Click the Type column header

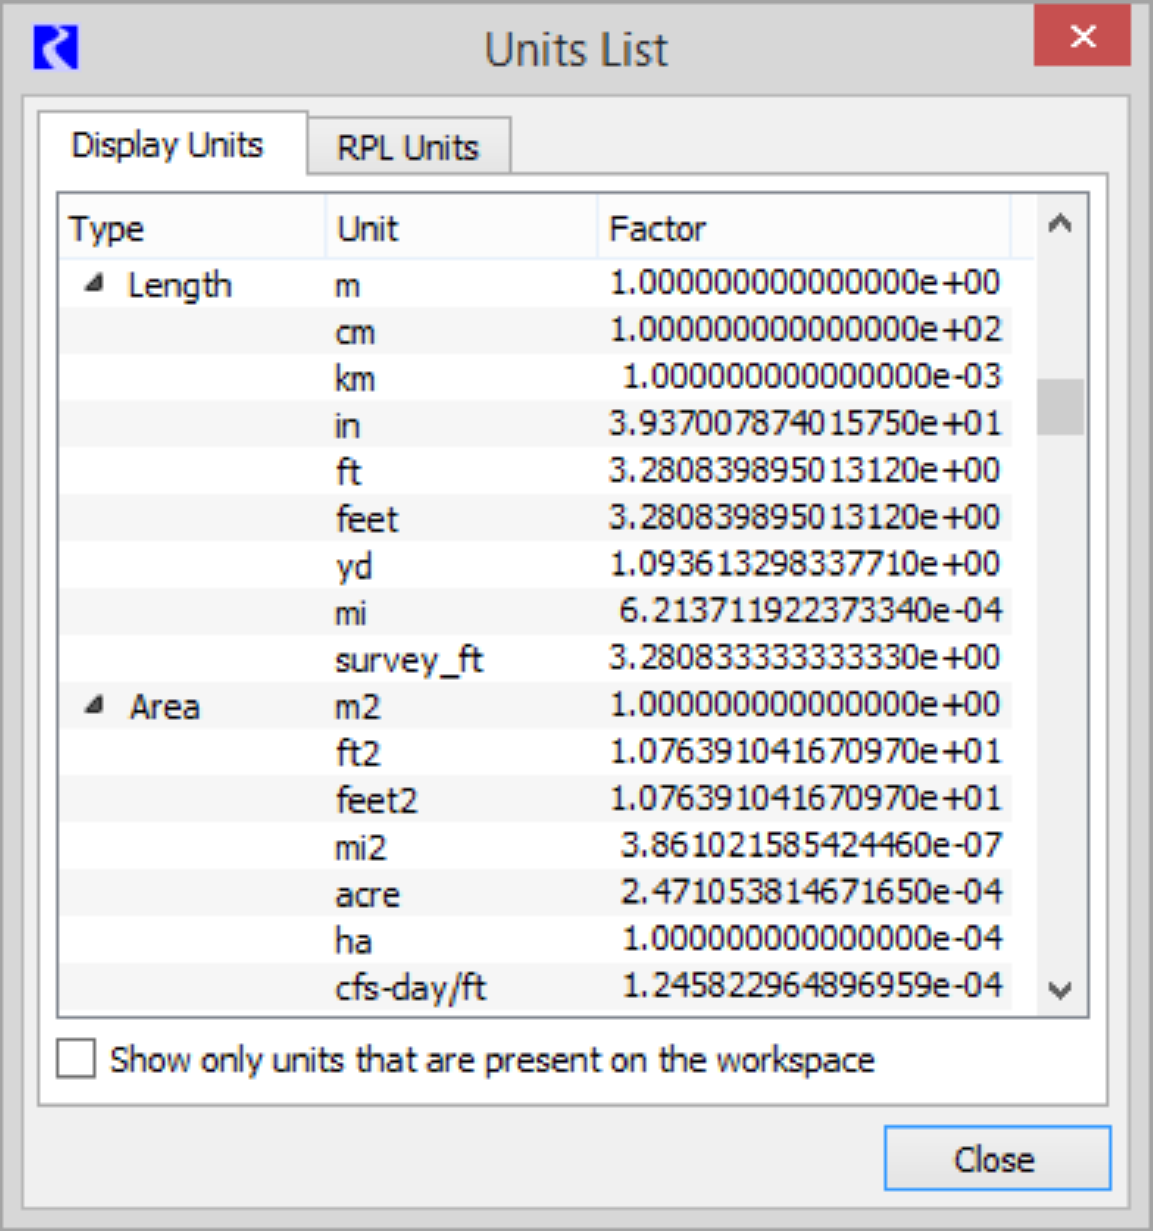(190, 229)
